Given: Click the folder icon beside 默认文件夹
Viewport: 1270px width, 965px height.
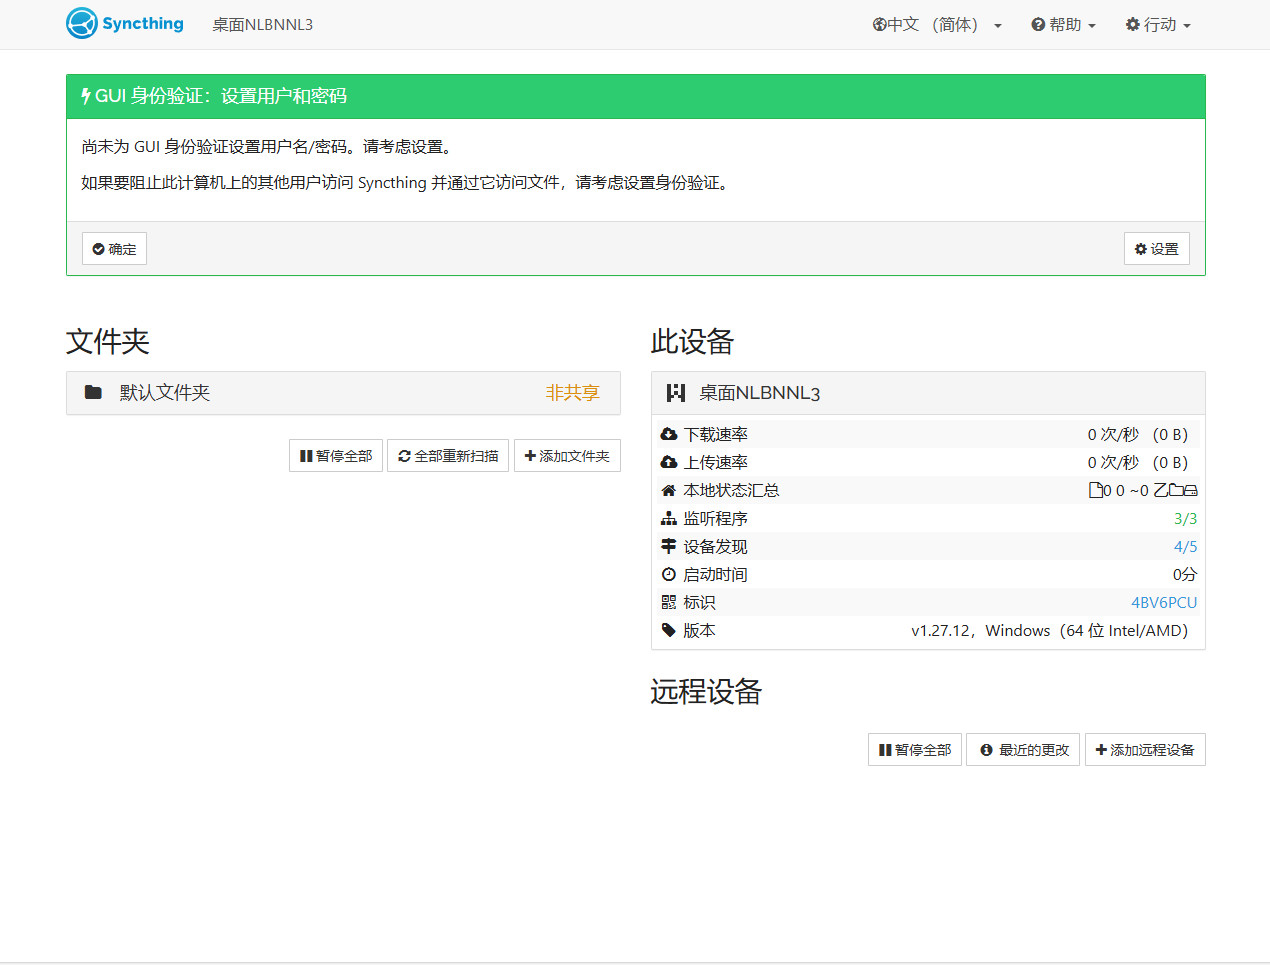Looking at the screenshot, I should click(x=93, y=392).
